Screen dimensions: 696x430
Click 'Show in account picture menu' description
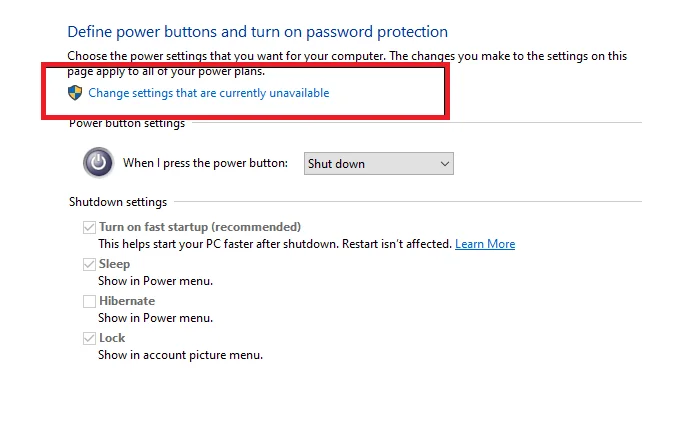[x=179, y=355]
